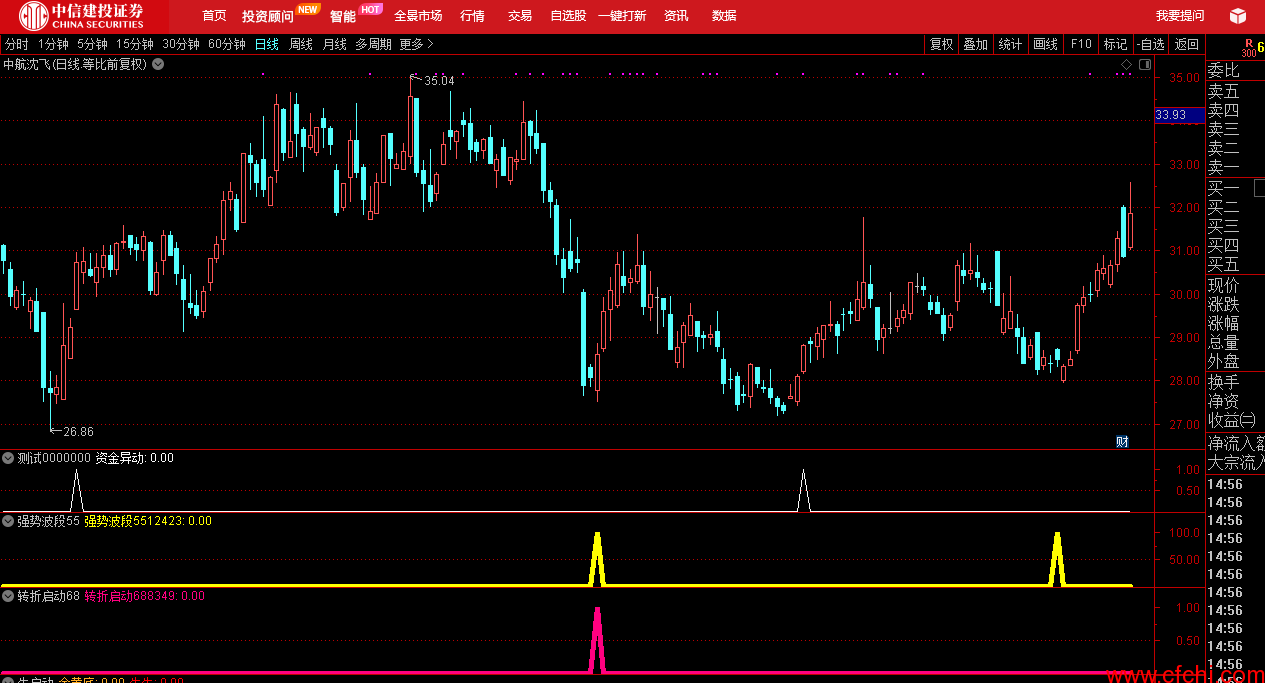Click the 35.04 high price label
Screen dimensions: 1265x683
pyautogui.click(x=439, y=80)
